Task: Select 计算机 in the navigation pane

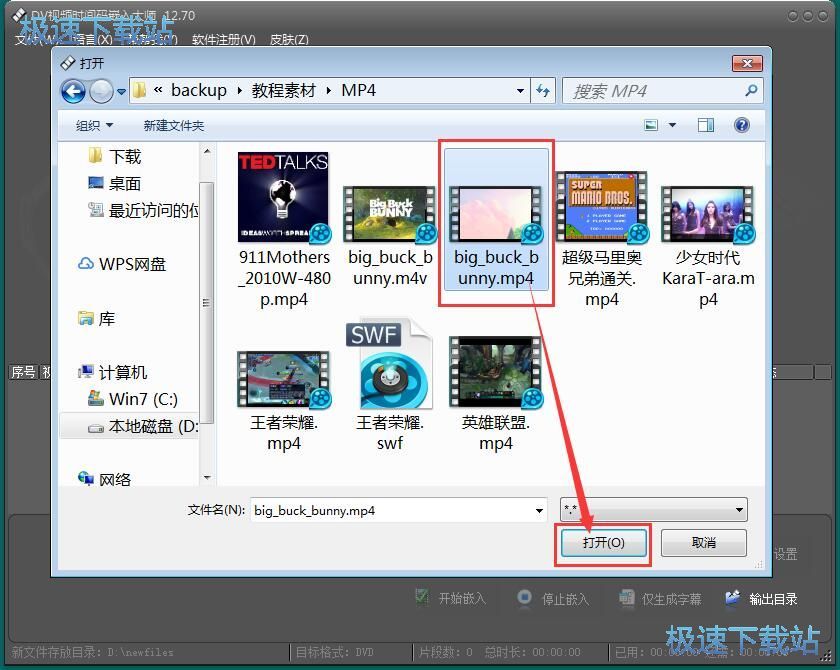Action: [x=112, y=372]
